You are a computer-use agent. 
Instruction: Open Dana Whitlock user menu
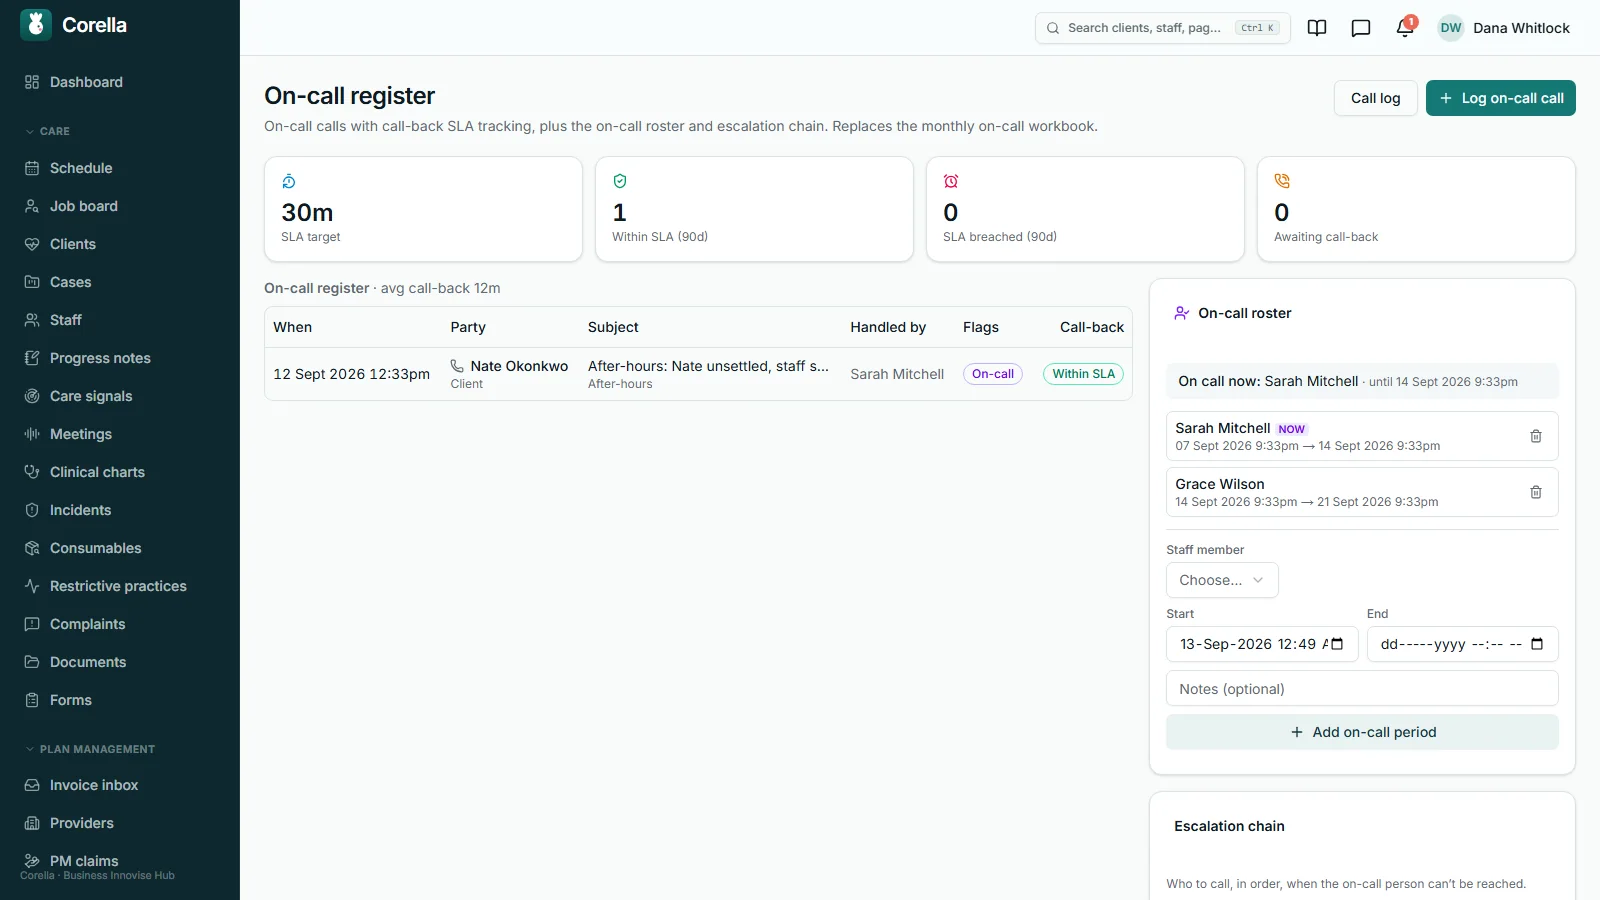click(x=1504, y=28)
